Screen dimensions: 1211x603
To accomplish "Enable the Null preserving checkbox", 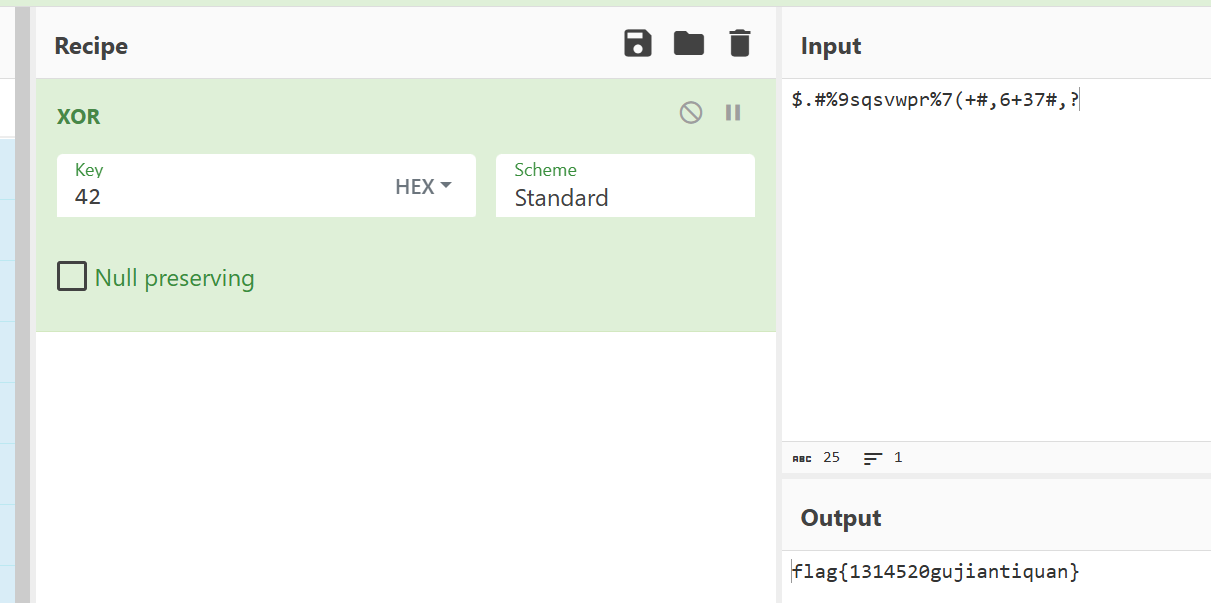I will [72, 276].
